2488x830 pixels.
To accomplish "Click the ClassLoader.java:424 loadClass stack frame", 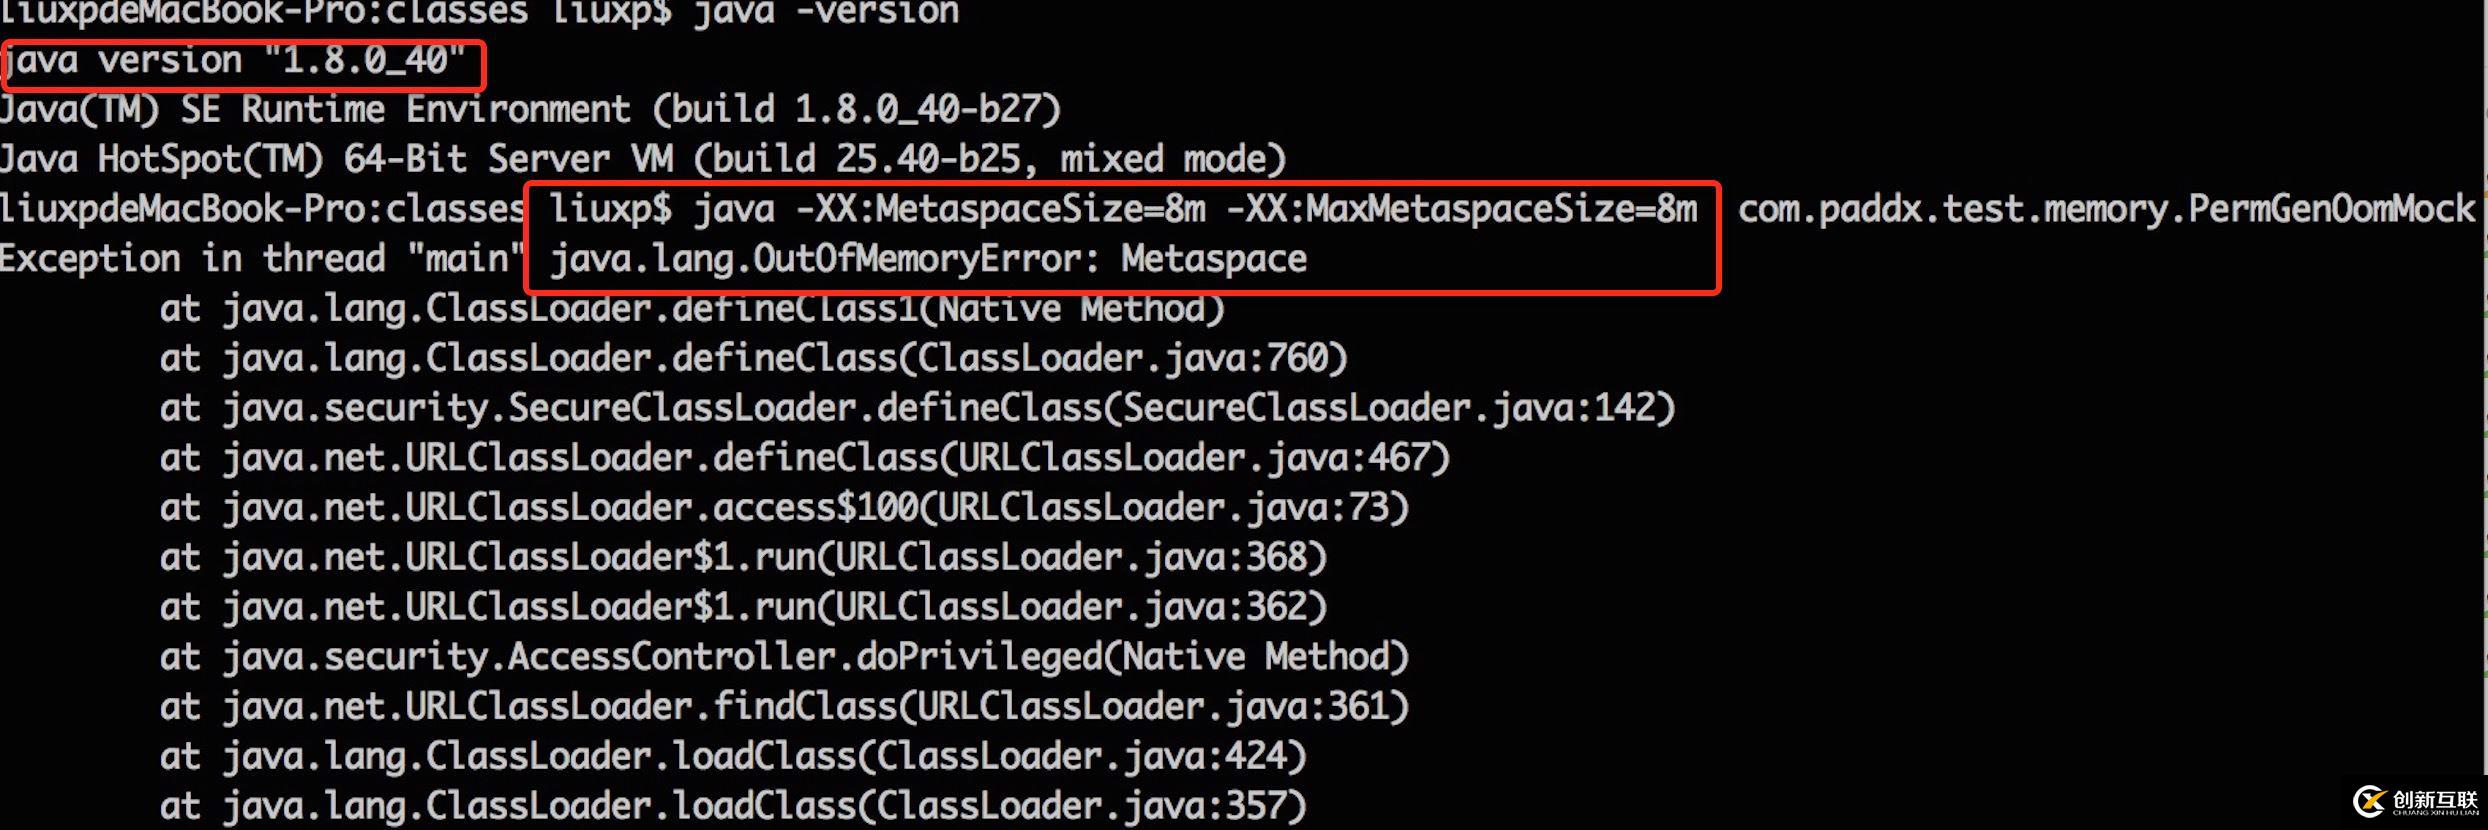I will pos(1089,757).
